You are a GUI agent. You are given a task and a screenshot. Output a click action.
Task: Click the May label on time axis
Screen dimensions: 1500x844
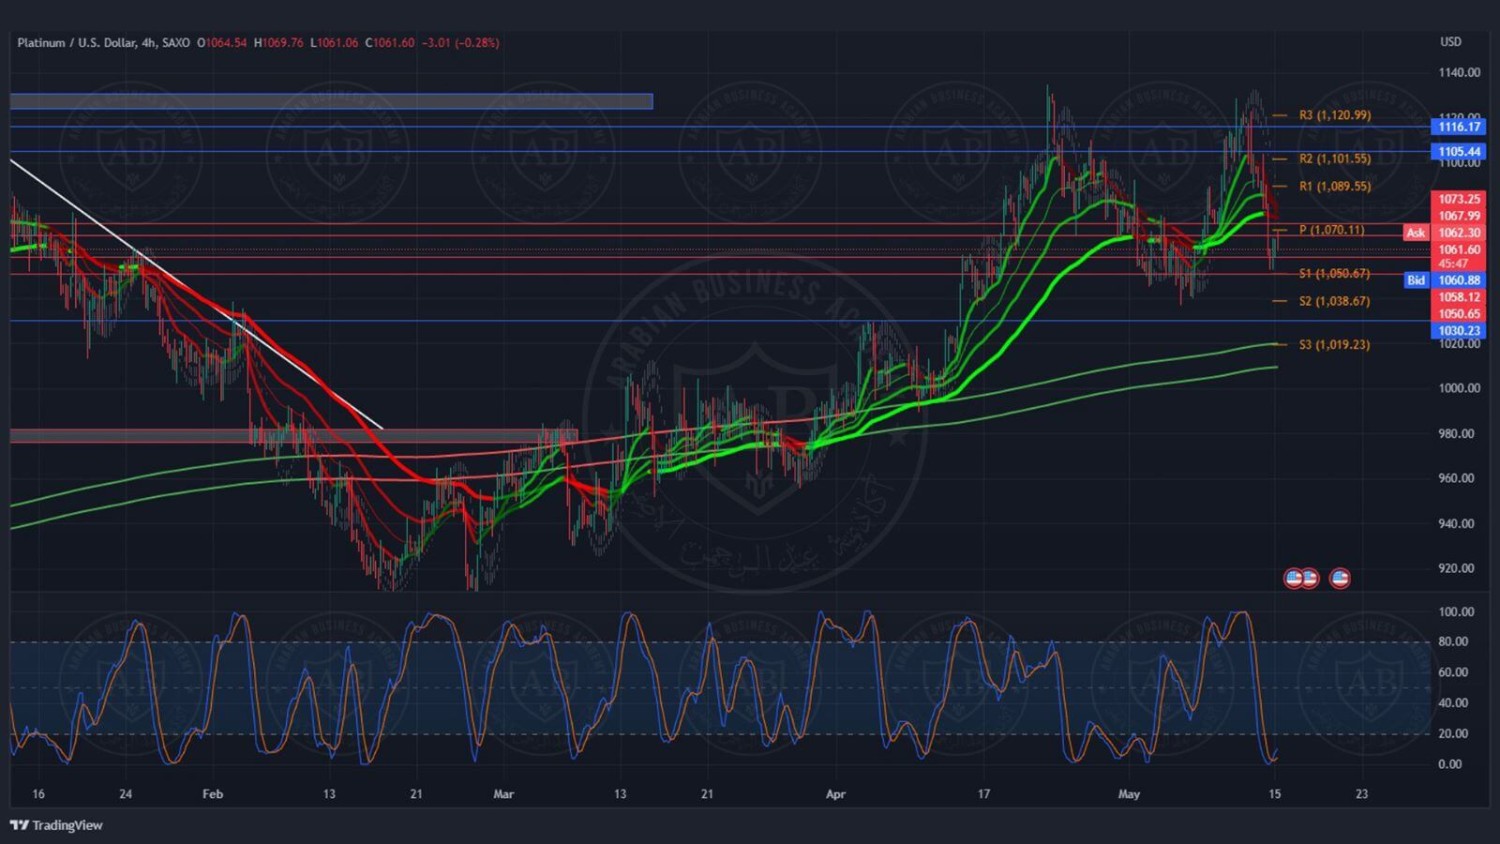click(1128, 794)
